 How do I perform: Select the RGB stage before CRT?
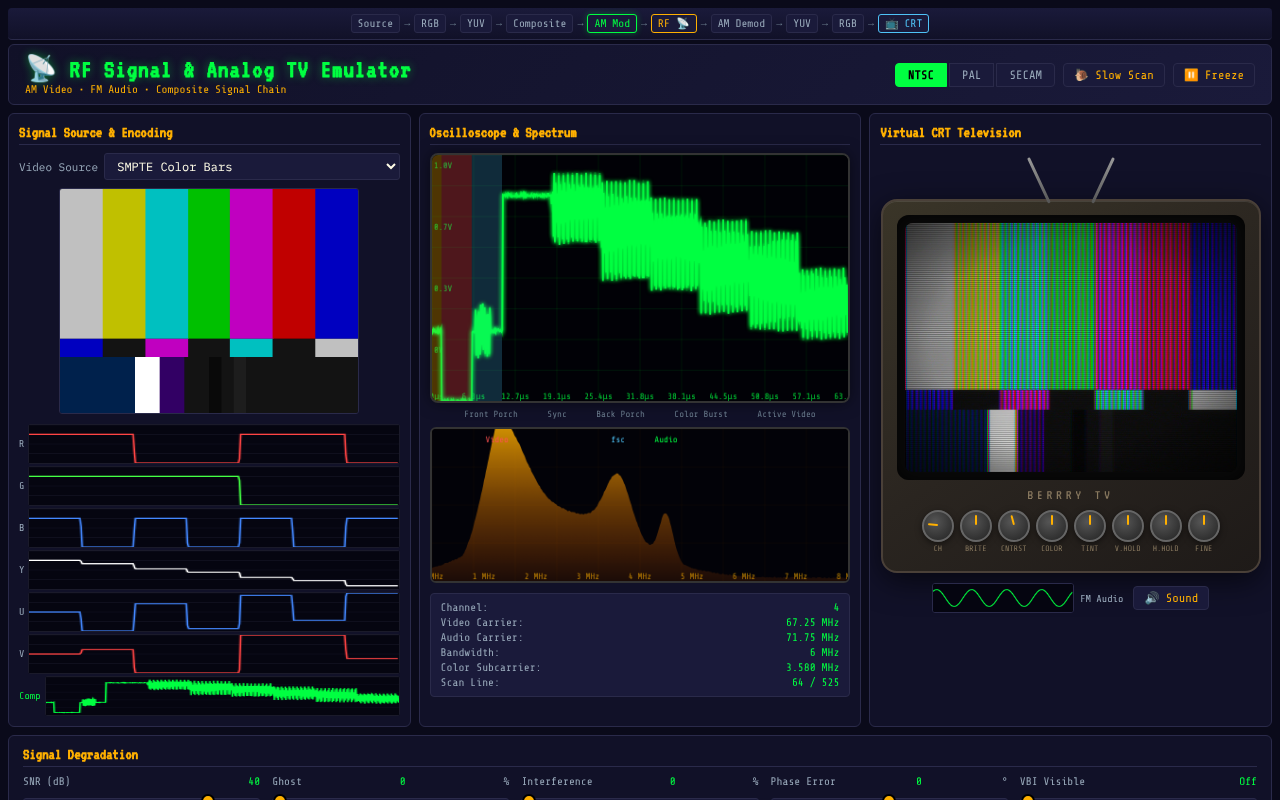pyautogui.click(x=848, y=23)
